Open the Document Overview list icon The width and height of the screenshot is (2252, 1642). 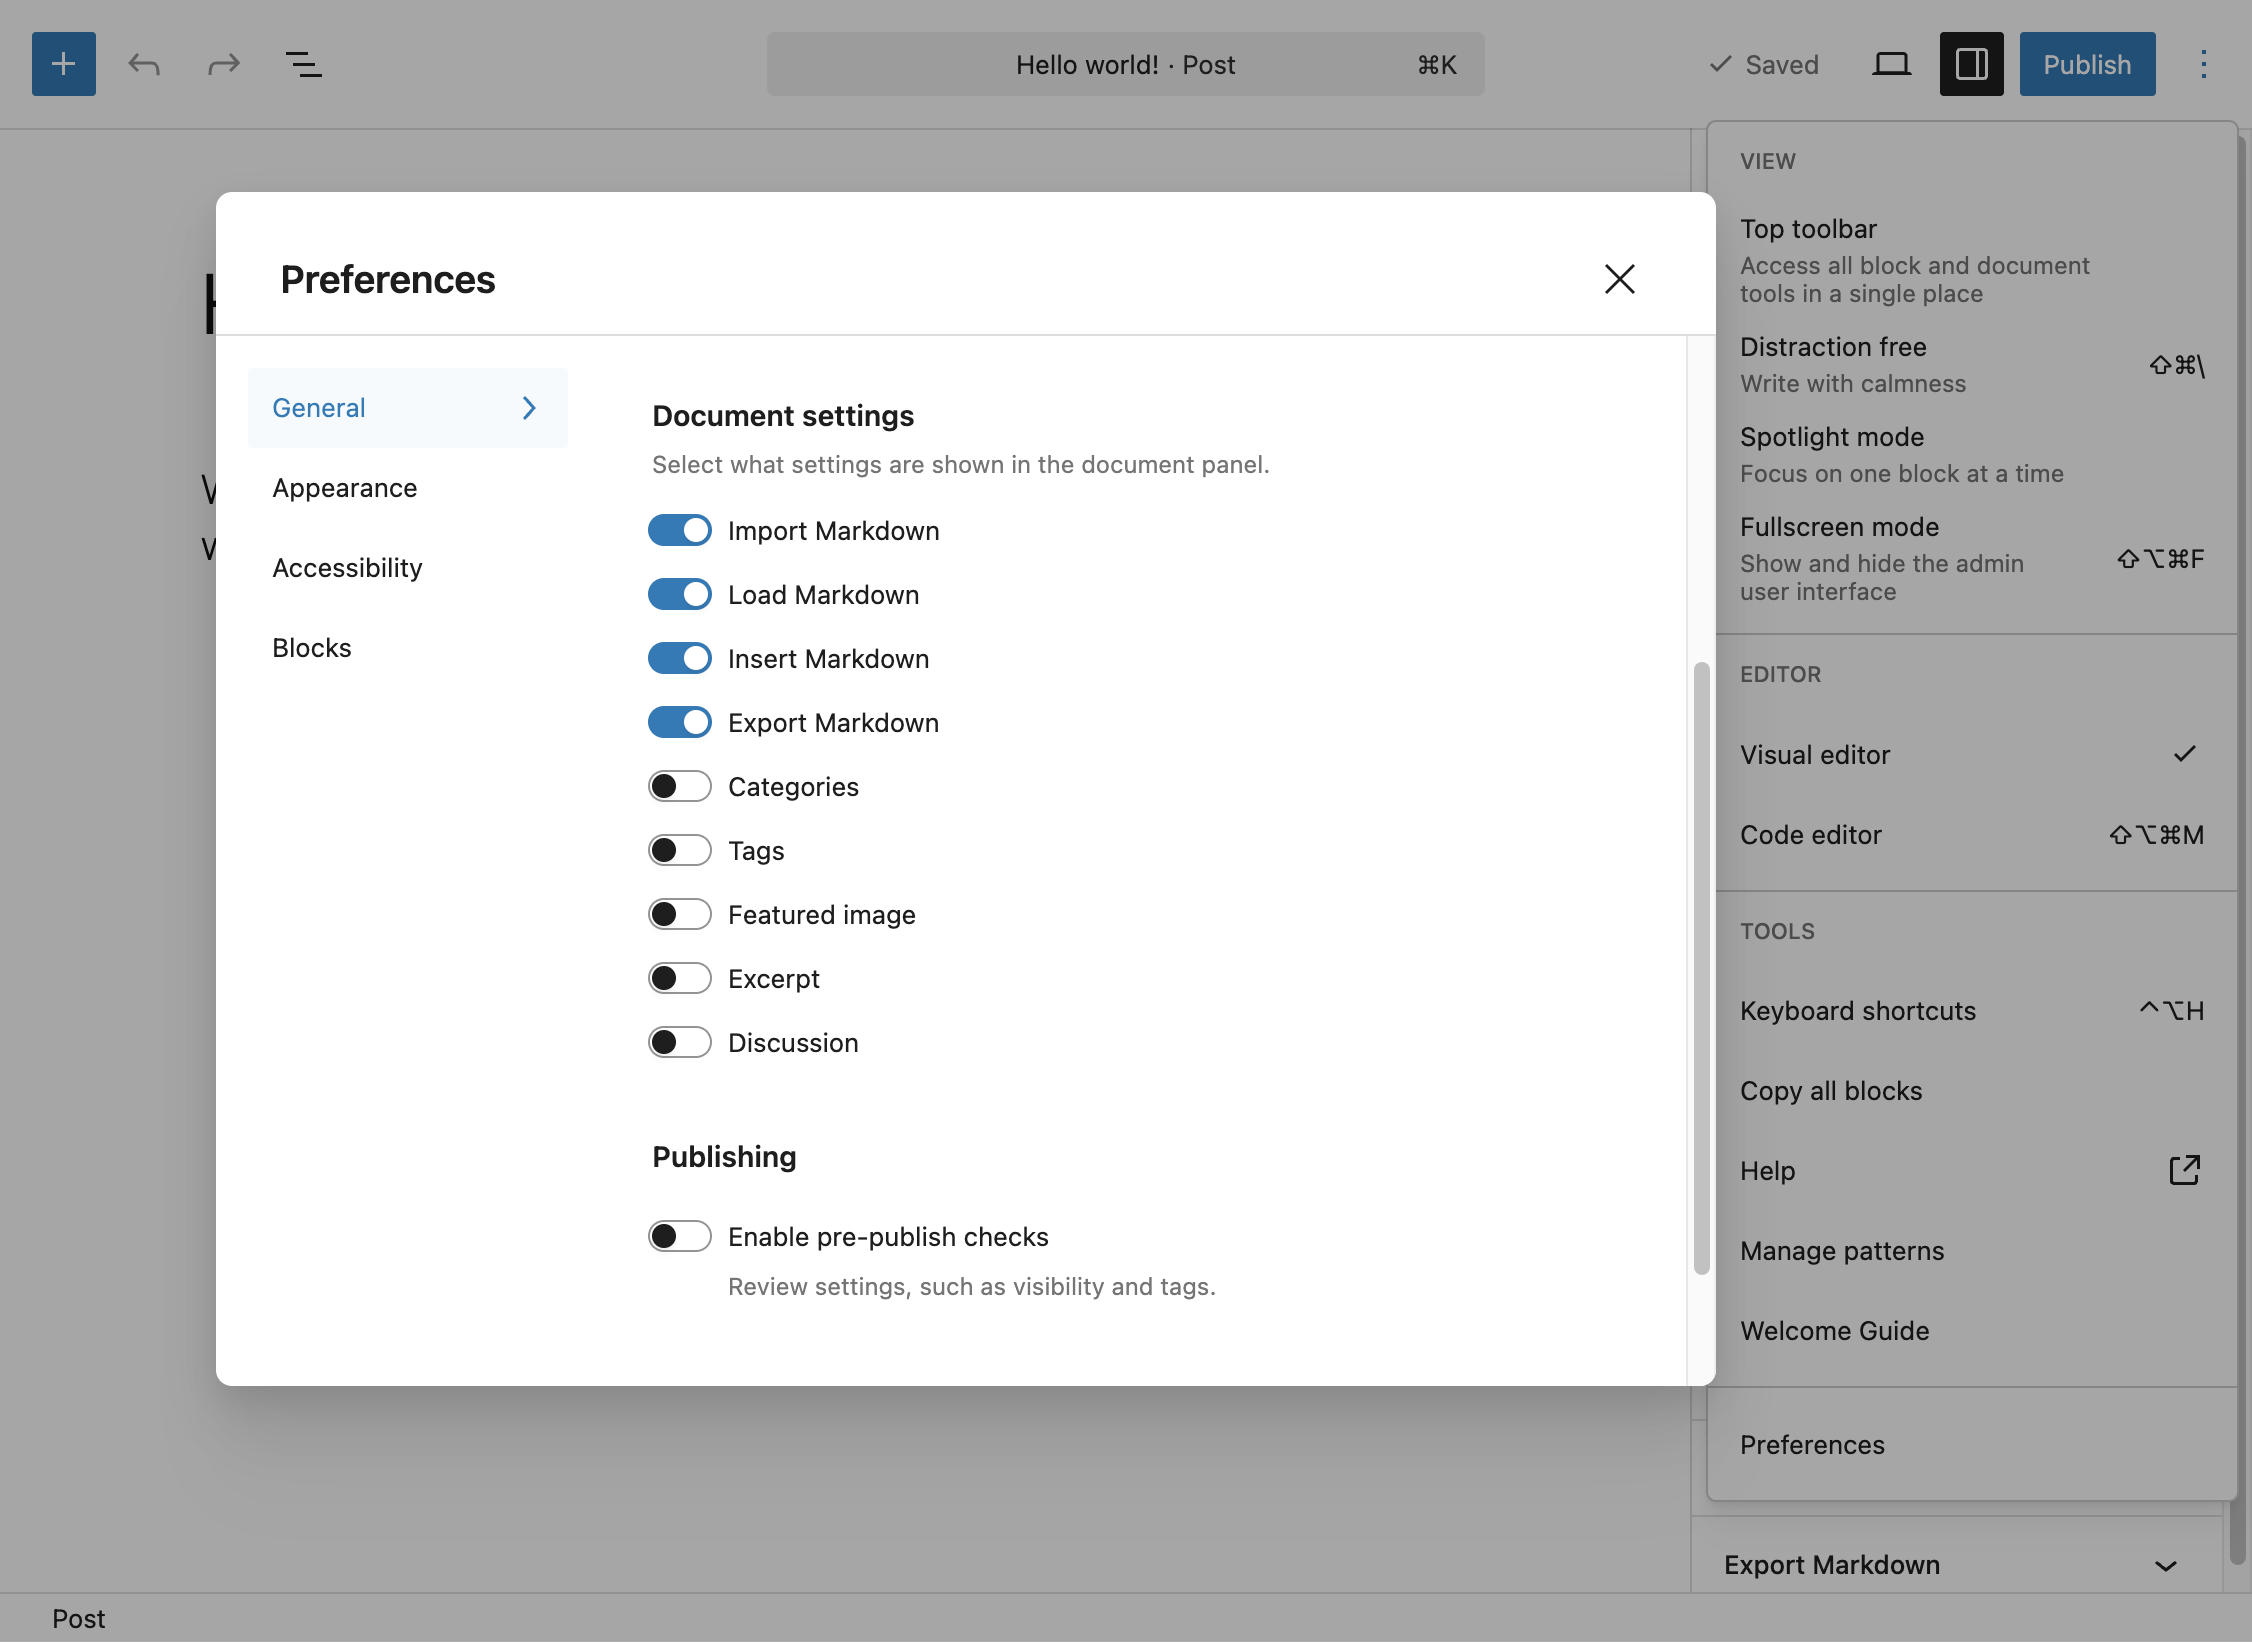pos(303,64)
